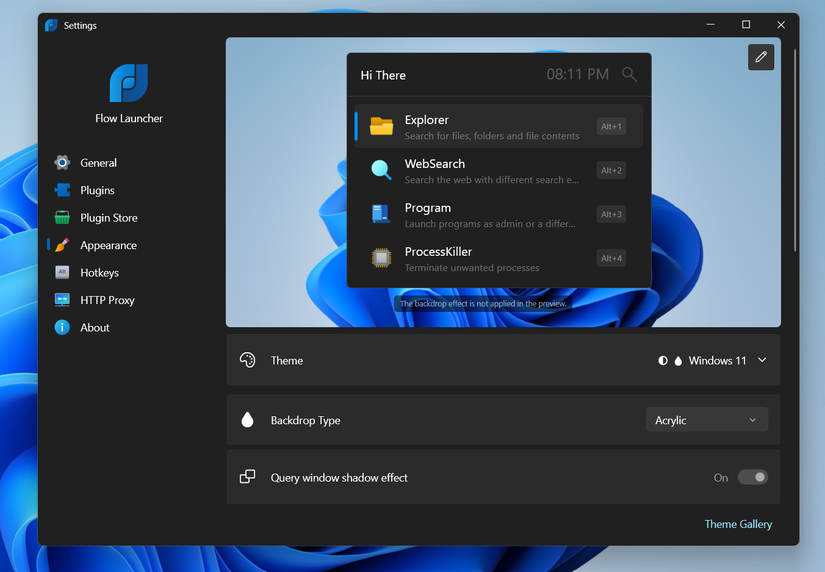Click the Flow Launcher logo in sidebar
The height and width of the screenshot is (572, 825).
[x=129, y=83]
